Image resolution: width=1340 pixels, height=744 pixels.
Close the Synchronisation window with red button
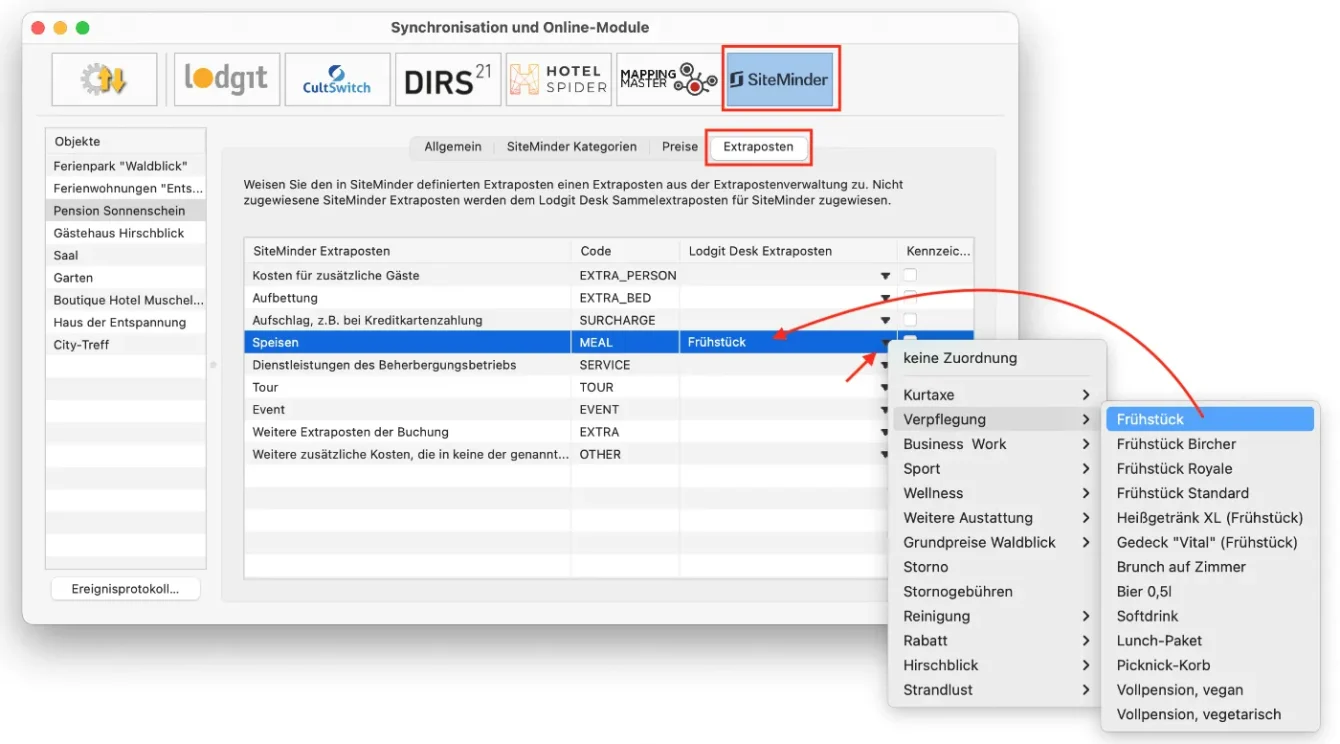[x=38, y=28]
